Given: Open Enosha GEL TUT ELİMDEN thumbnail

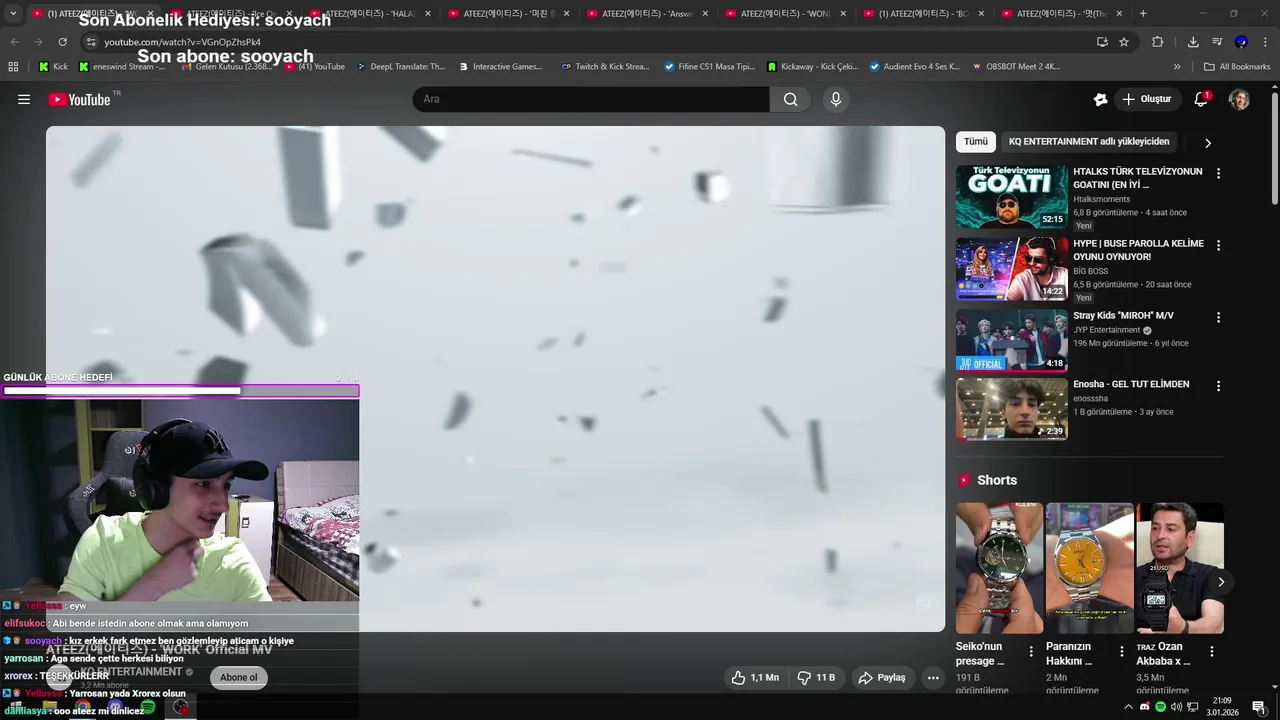Looking at the screenshot, I should (1011, 409).
